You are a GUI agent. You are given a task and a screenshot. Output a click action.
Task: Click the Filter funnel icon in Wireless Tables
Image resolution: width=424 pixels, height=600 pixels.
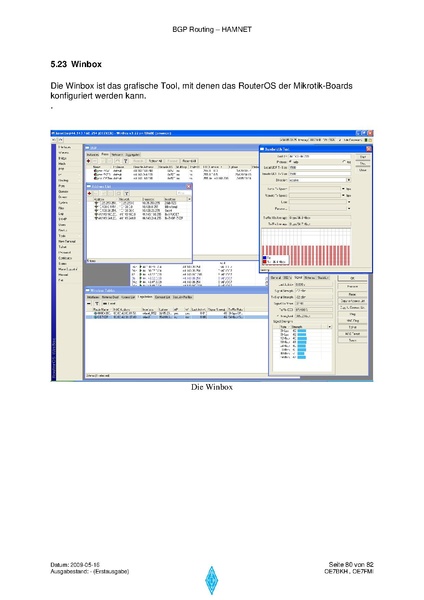point(97,303)
